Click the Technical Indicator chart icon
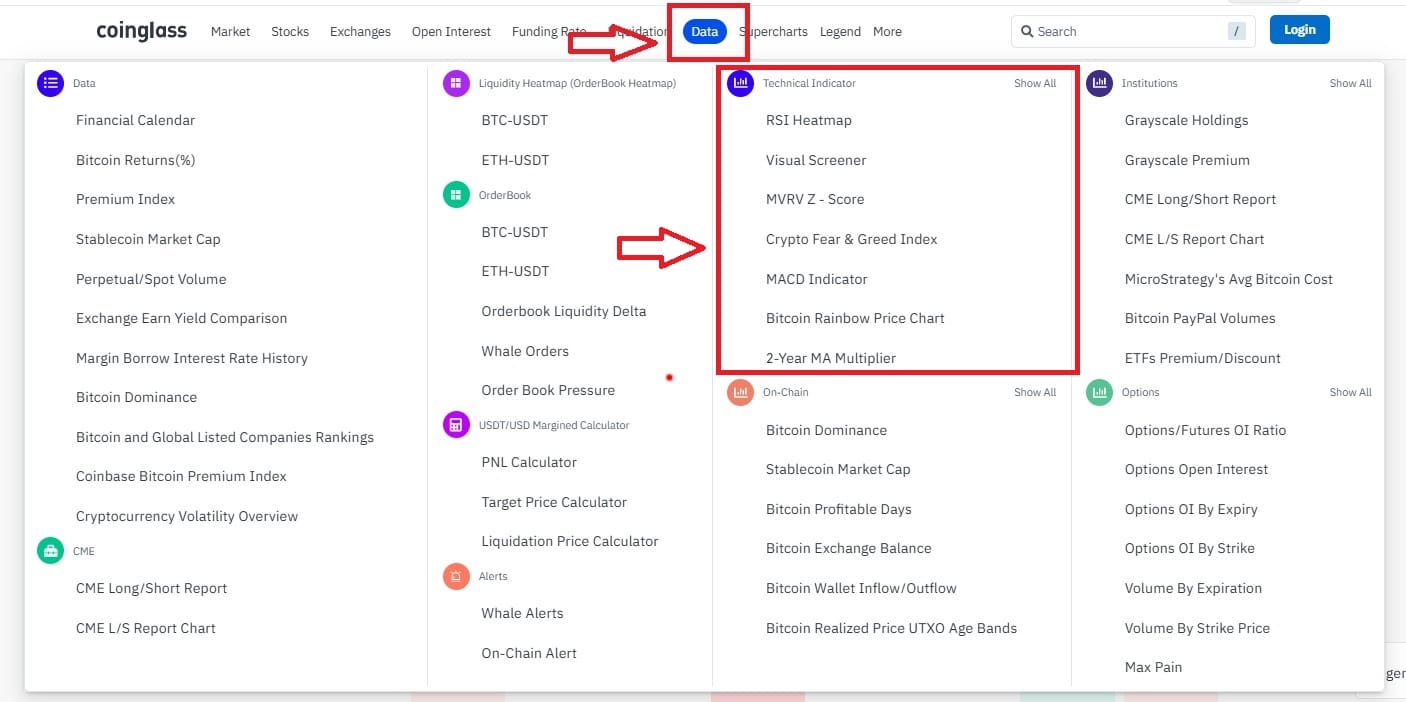This screenshot has width=1406, height=702. coord(740,83)
